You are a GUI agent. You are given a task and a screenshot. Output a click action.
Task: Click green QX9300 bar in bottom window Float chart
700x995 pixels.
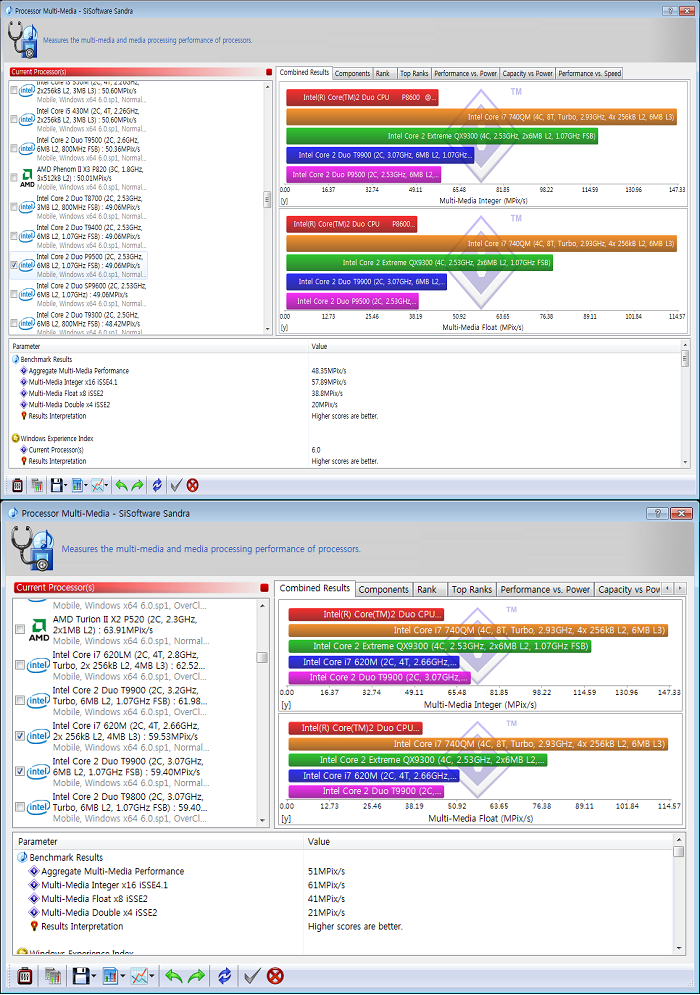(418, 760)
